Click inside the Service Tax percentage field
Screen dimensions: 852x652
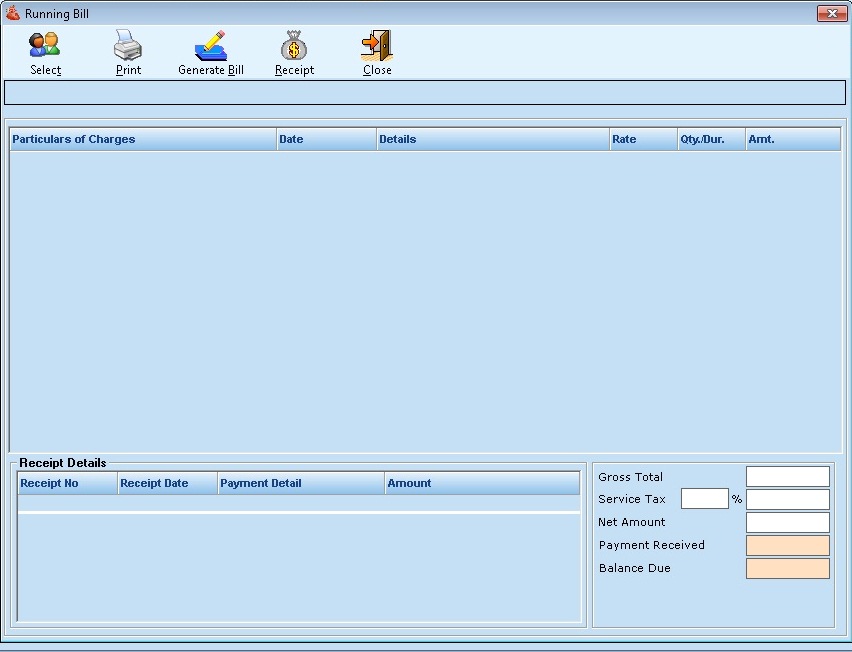coord(703,499)
